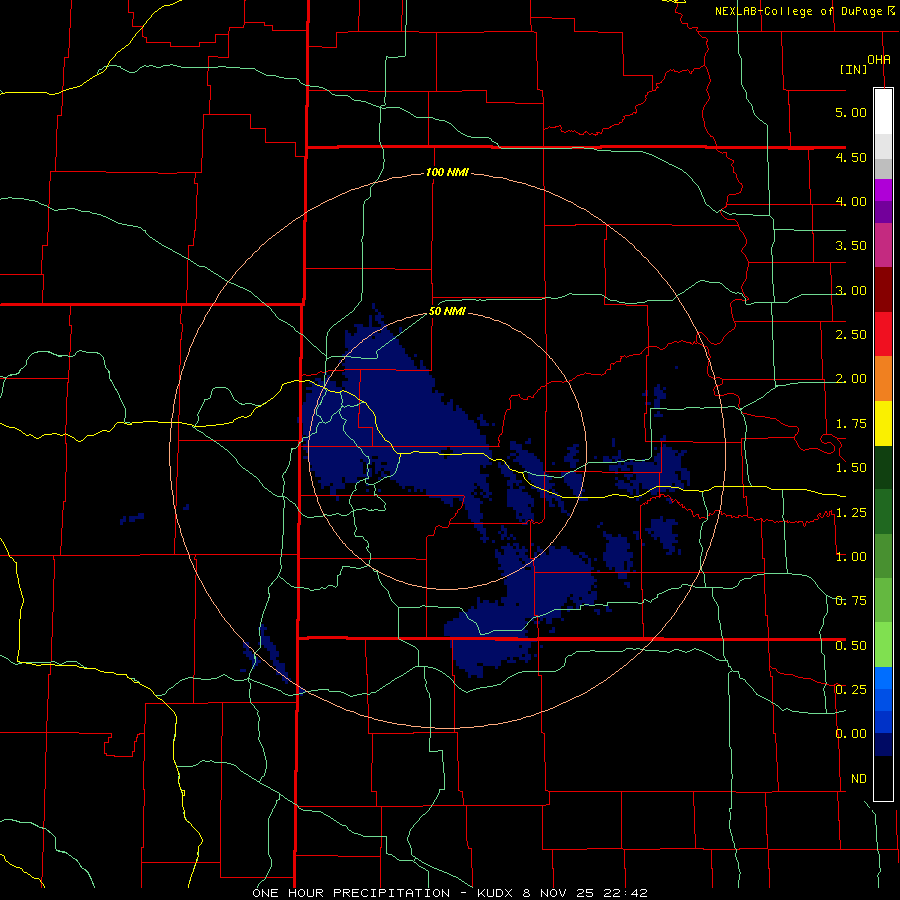900x900 pixels.
Task: Pick the yellow legend swatch
Action: [x=883, y=423]
